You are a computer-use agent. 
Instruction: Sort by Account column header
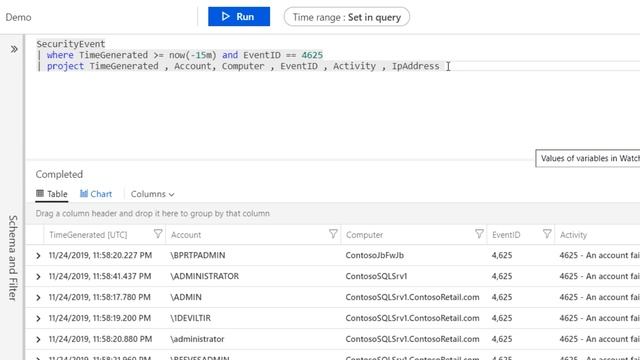click(x=186, y=235)
